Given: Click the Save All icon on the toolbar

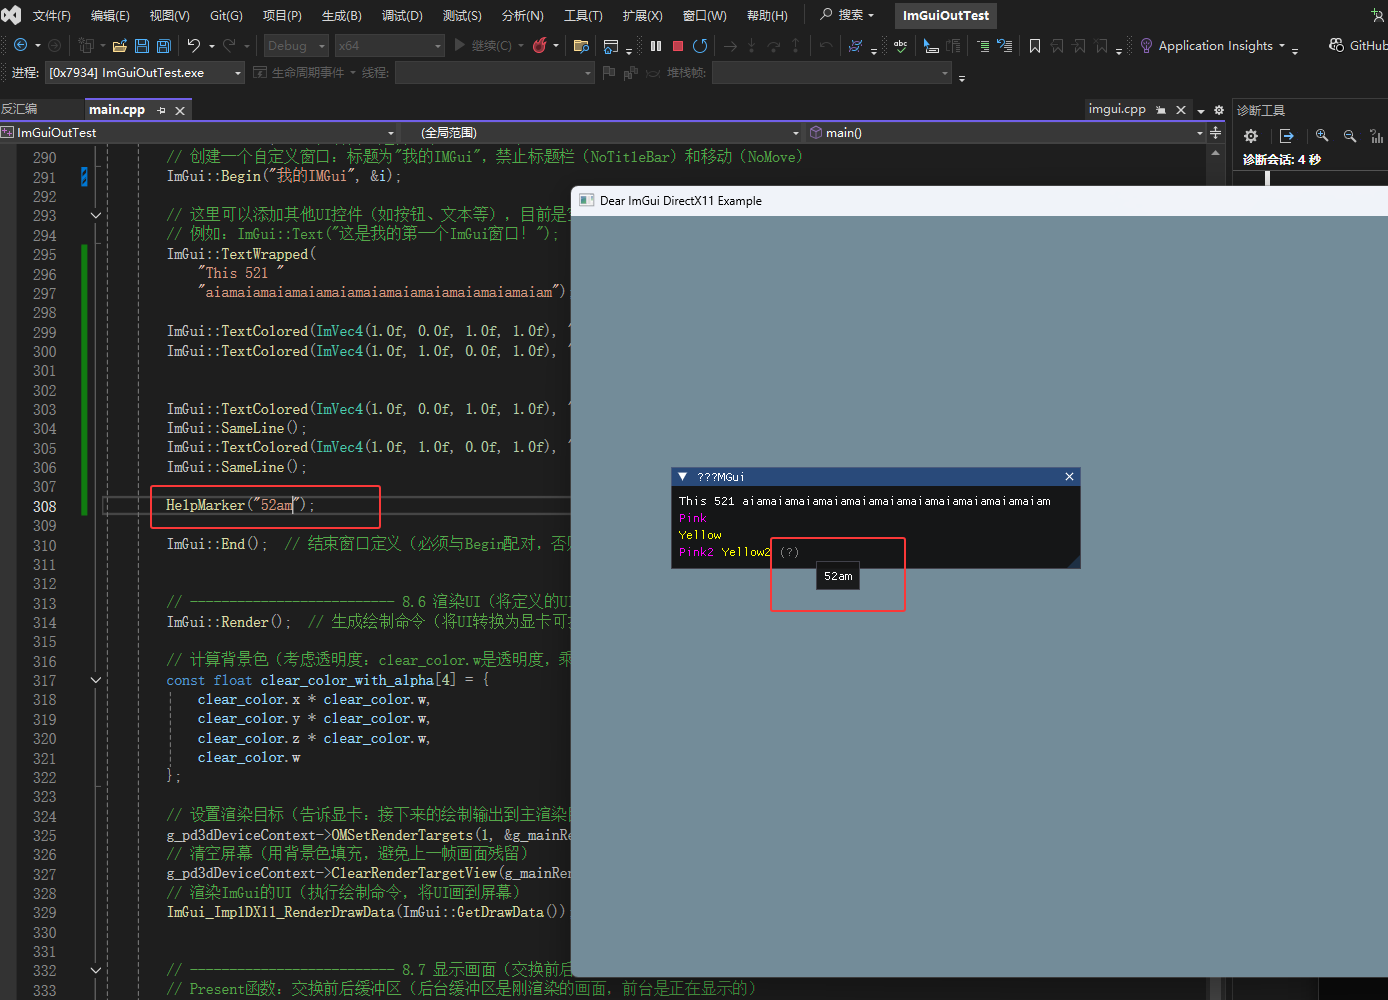Looking at the screenshot, I should tap(162, 45).
